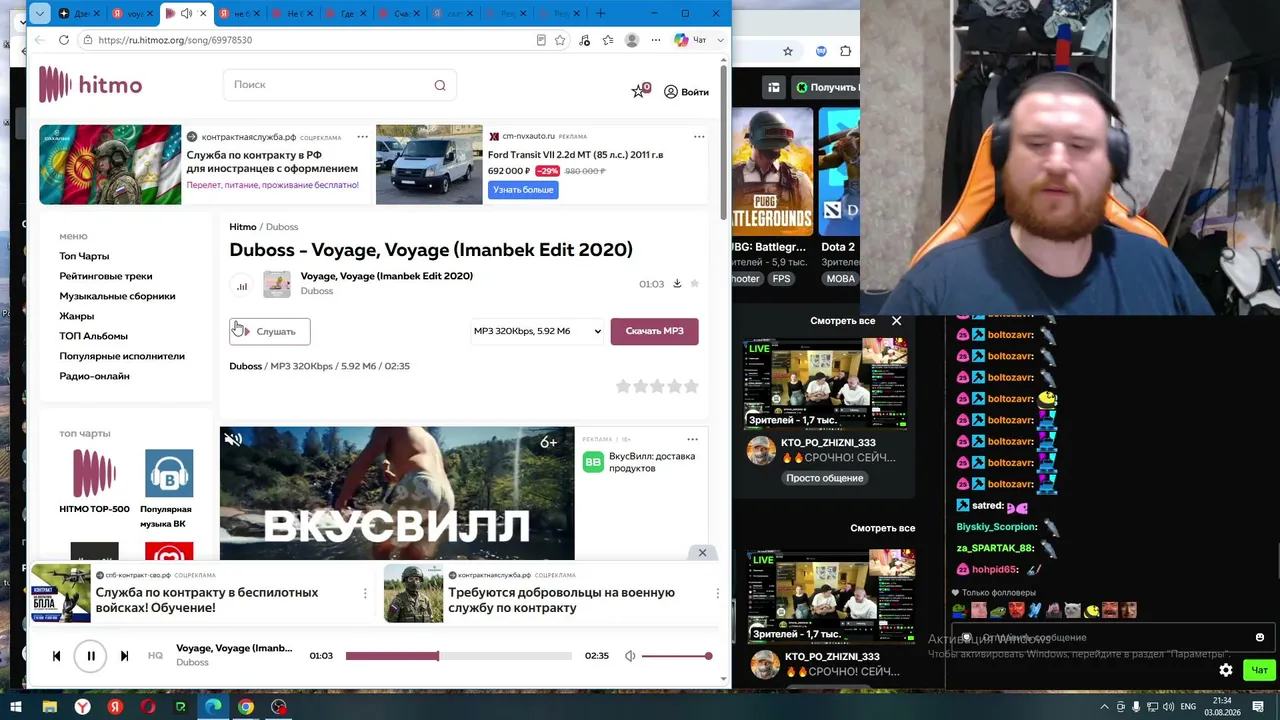
Task: Open ТОП Альбомы menu item
Action: point(93,336)
